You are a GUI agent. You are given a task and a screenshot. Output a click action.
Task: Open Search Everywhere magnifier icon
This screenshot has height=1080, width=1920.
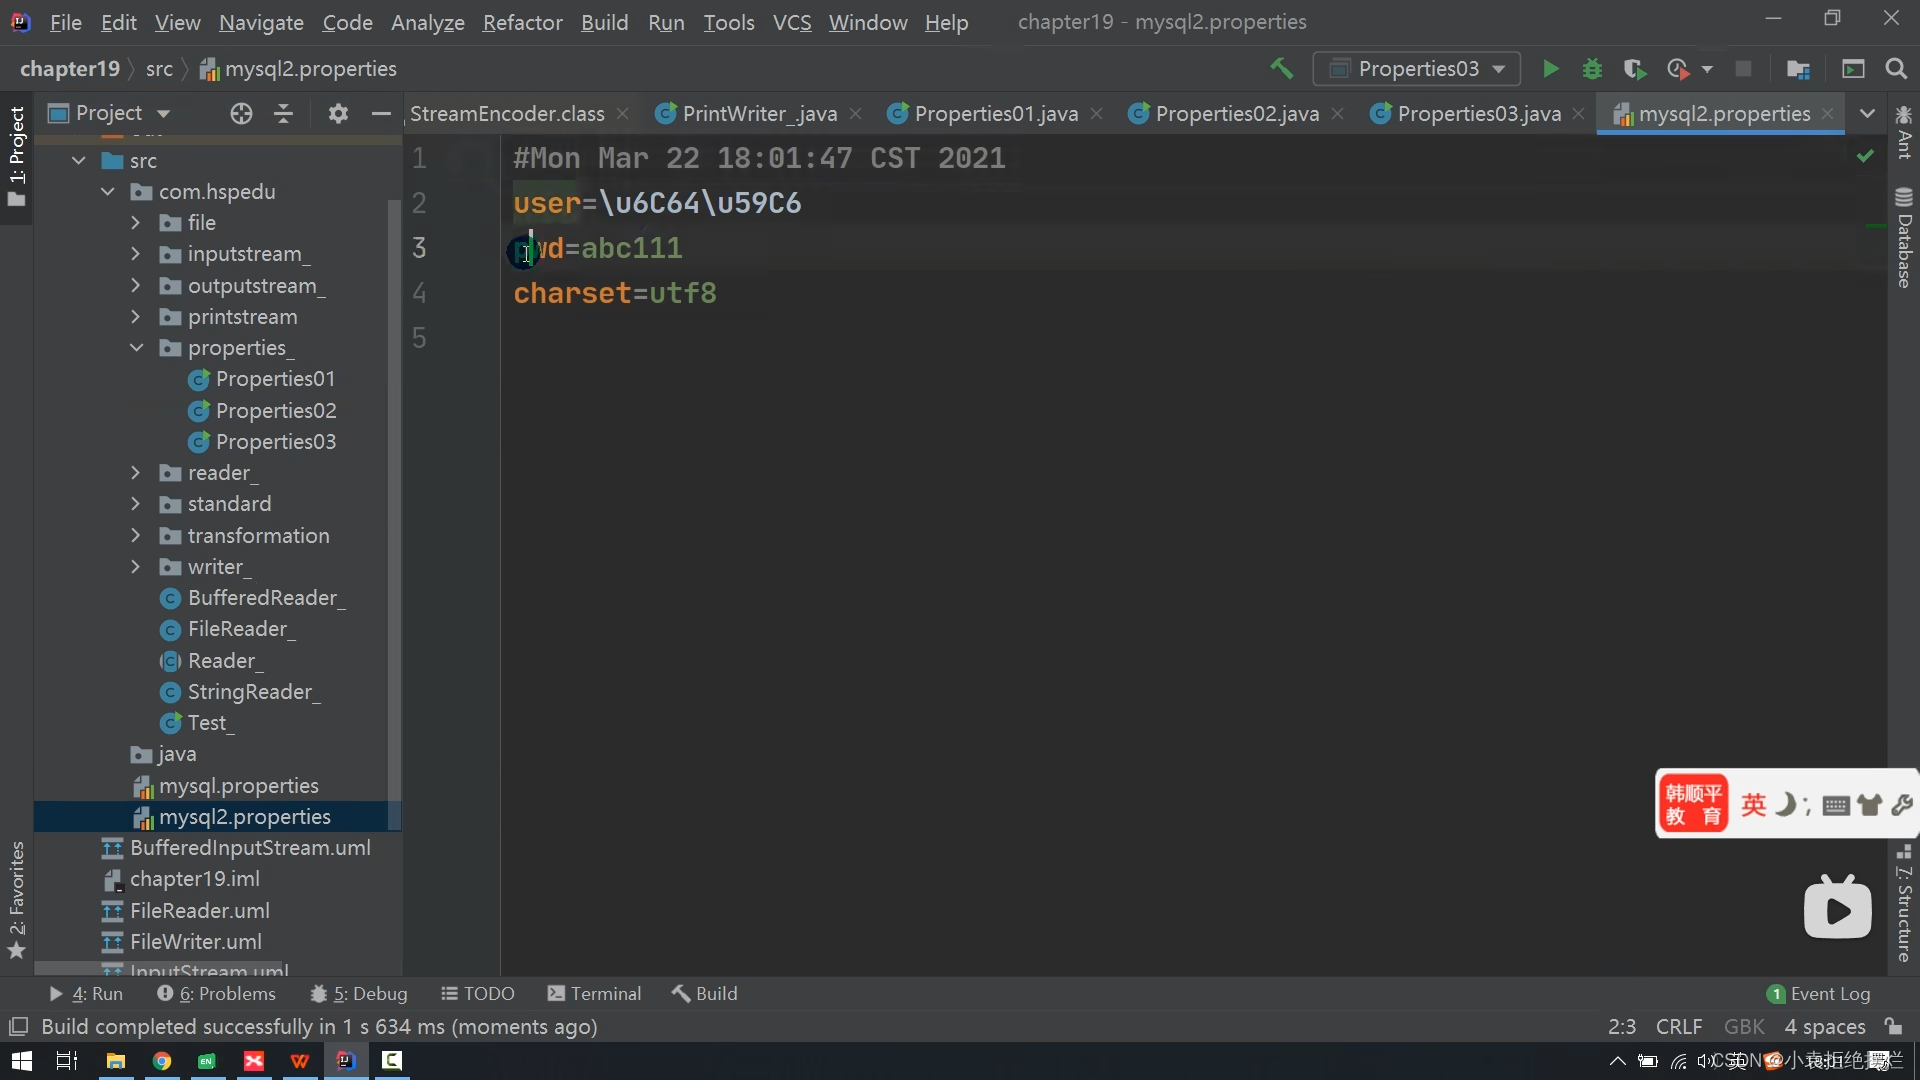1895,69
